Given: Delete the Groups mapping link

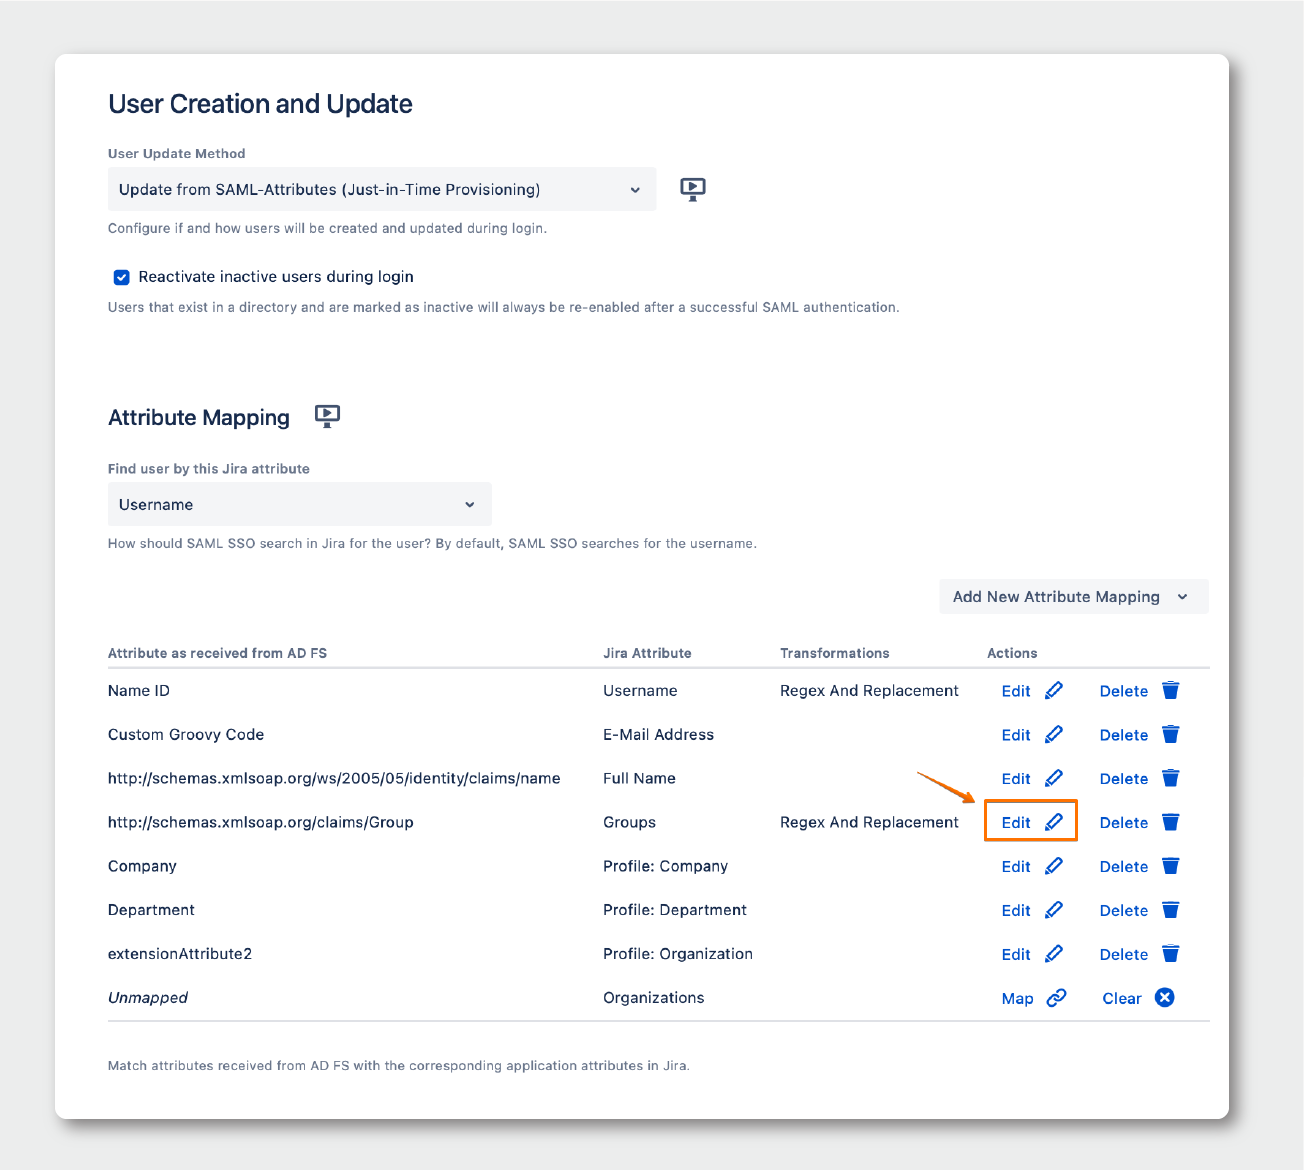Looking at the screenshot, I should pos(1124,823).
